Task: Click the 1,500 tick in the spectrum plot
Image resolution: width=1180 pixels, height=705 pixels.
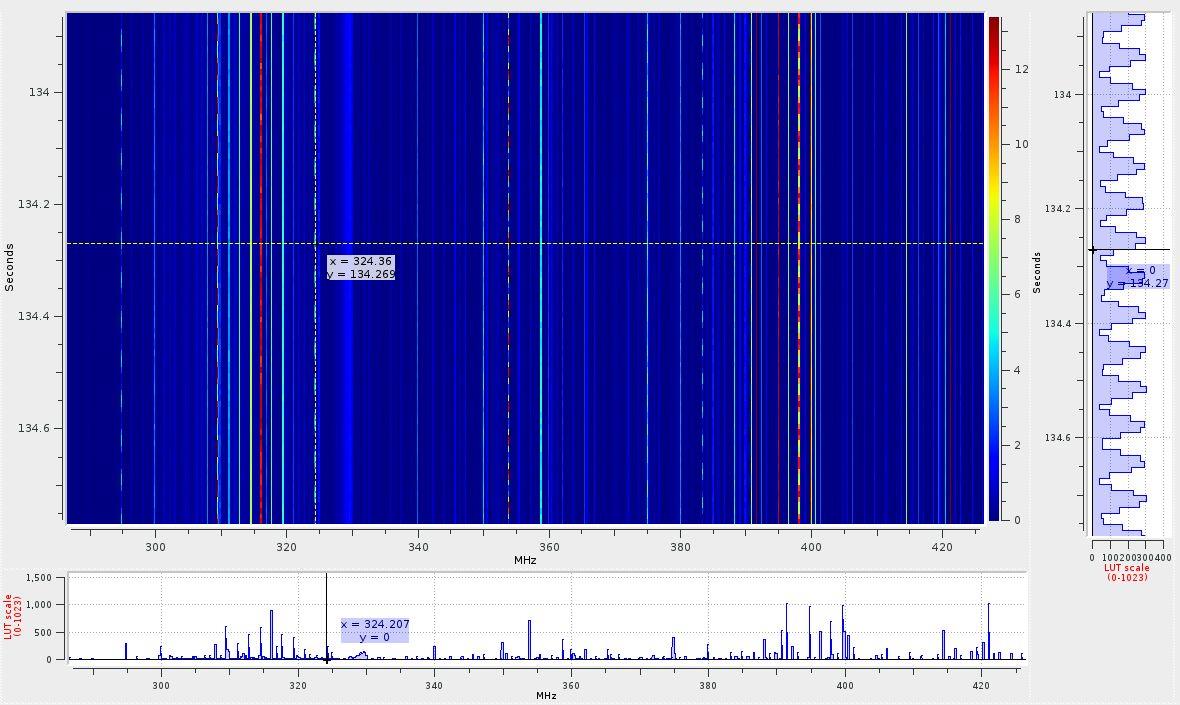Action: 38,578
